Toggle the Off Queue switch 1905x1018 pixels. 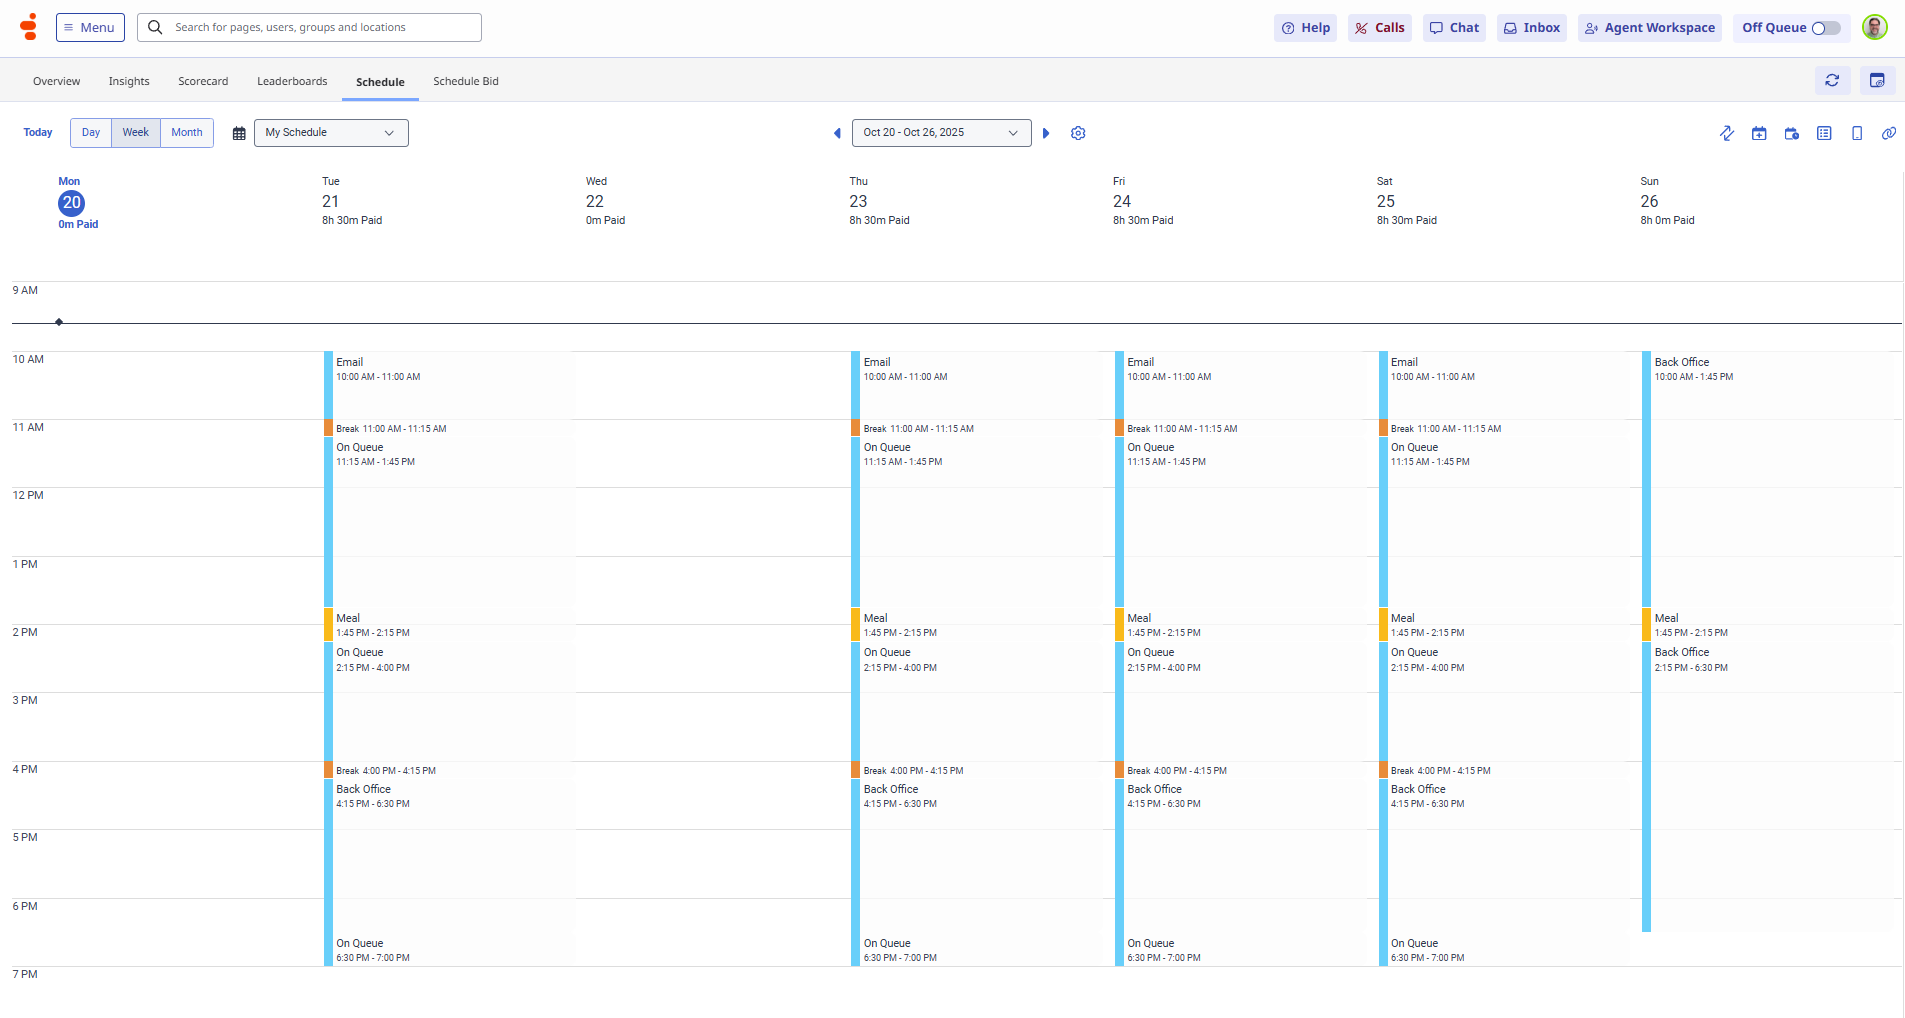pos(1826,28)
